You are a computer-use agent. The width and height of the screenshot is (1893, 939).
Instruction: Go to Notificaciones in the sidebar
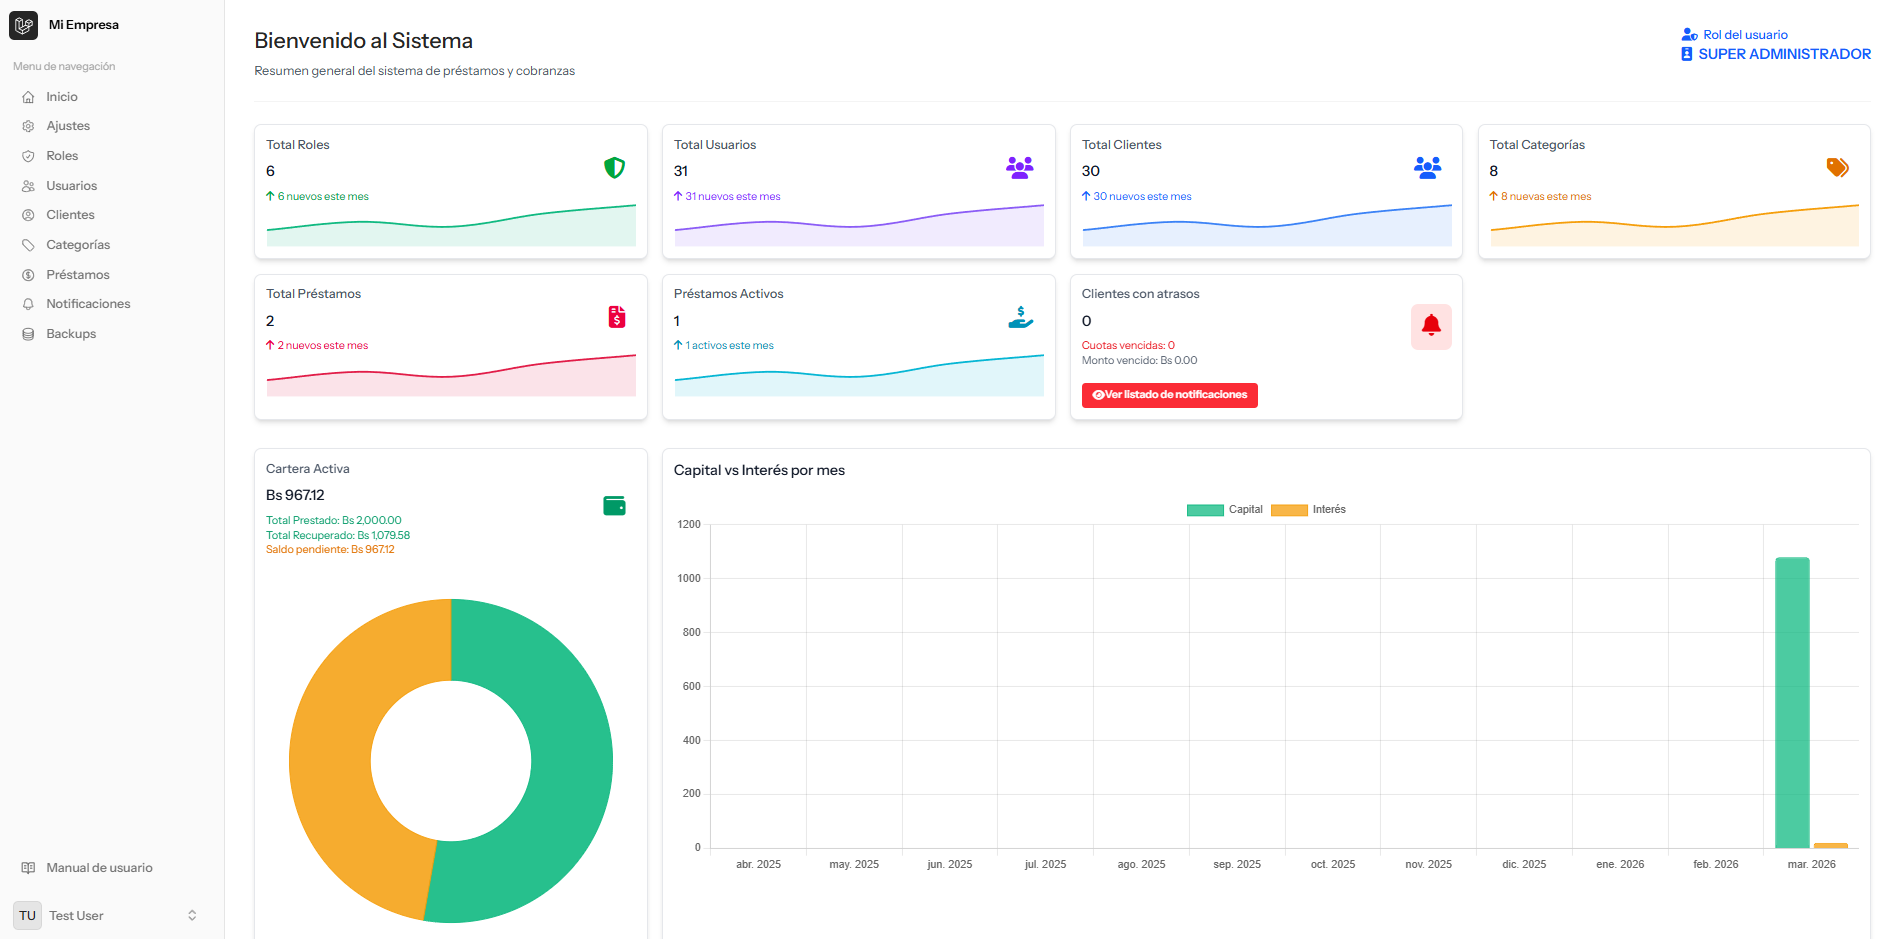pyautogui.click(x=88, y=304)
